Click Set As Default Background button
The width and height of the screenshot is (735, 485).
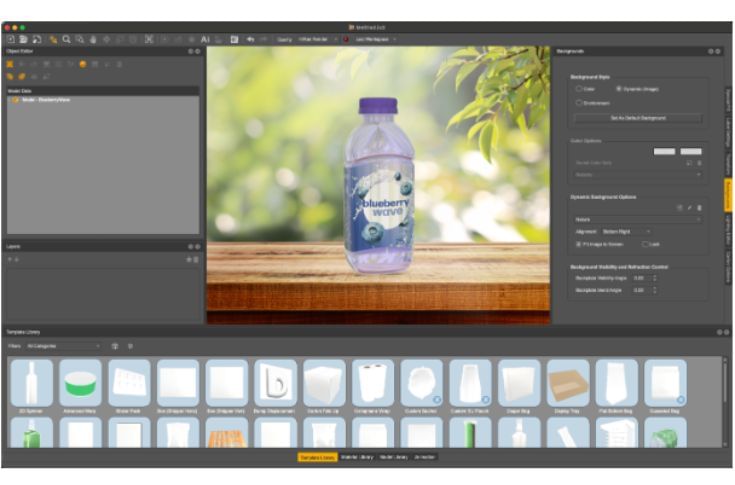pos(637,118)
